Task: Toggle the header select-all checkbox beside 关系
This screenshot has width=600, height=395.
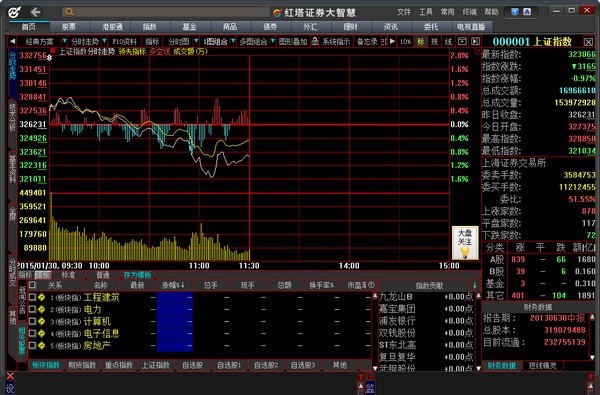Action: (x=33, y=285)
